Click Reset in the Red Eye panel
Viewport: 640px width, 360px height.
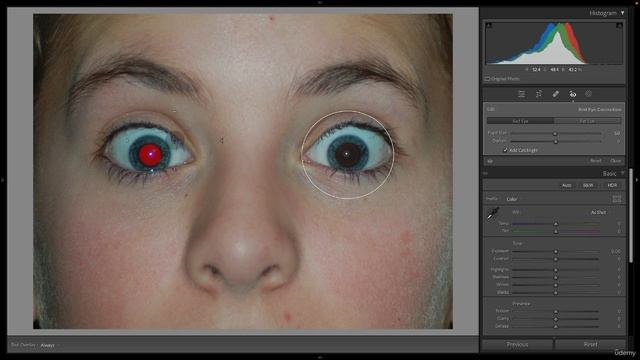596,161
